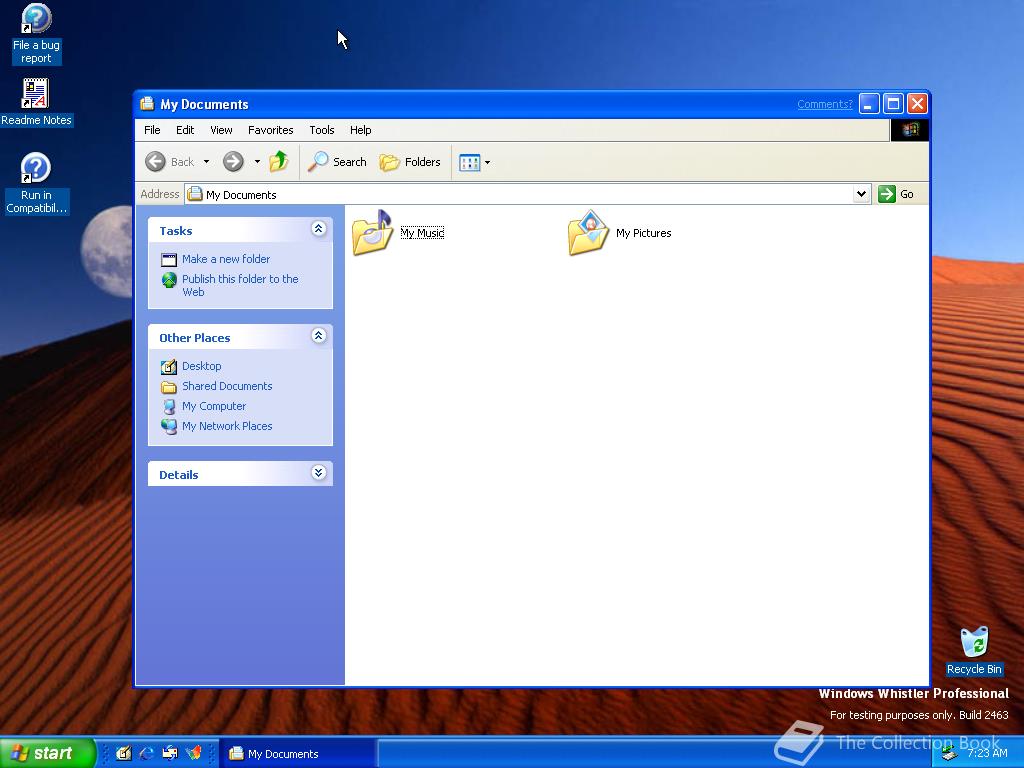This screenshot has width=1024, height=768.
Task: Click the Go button
Action: click(x=896, y=194)
